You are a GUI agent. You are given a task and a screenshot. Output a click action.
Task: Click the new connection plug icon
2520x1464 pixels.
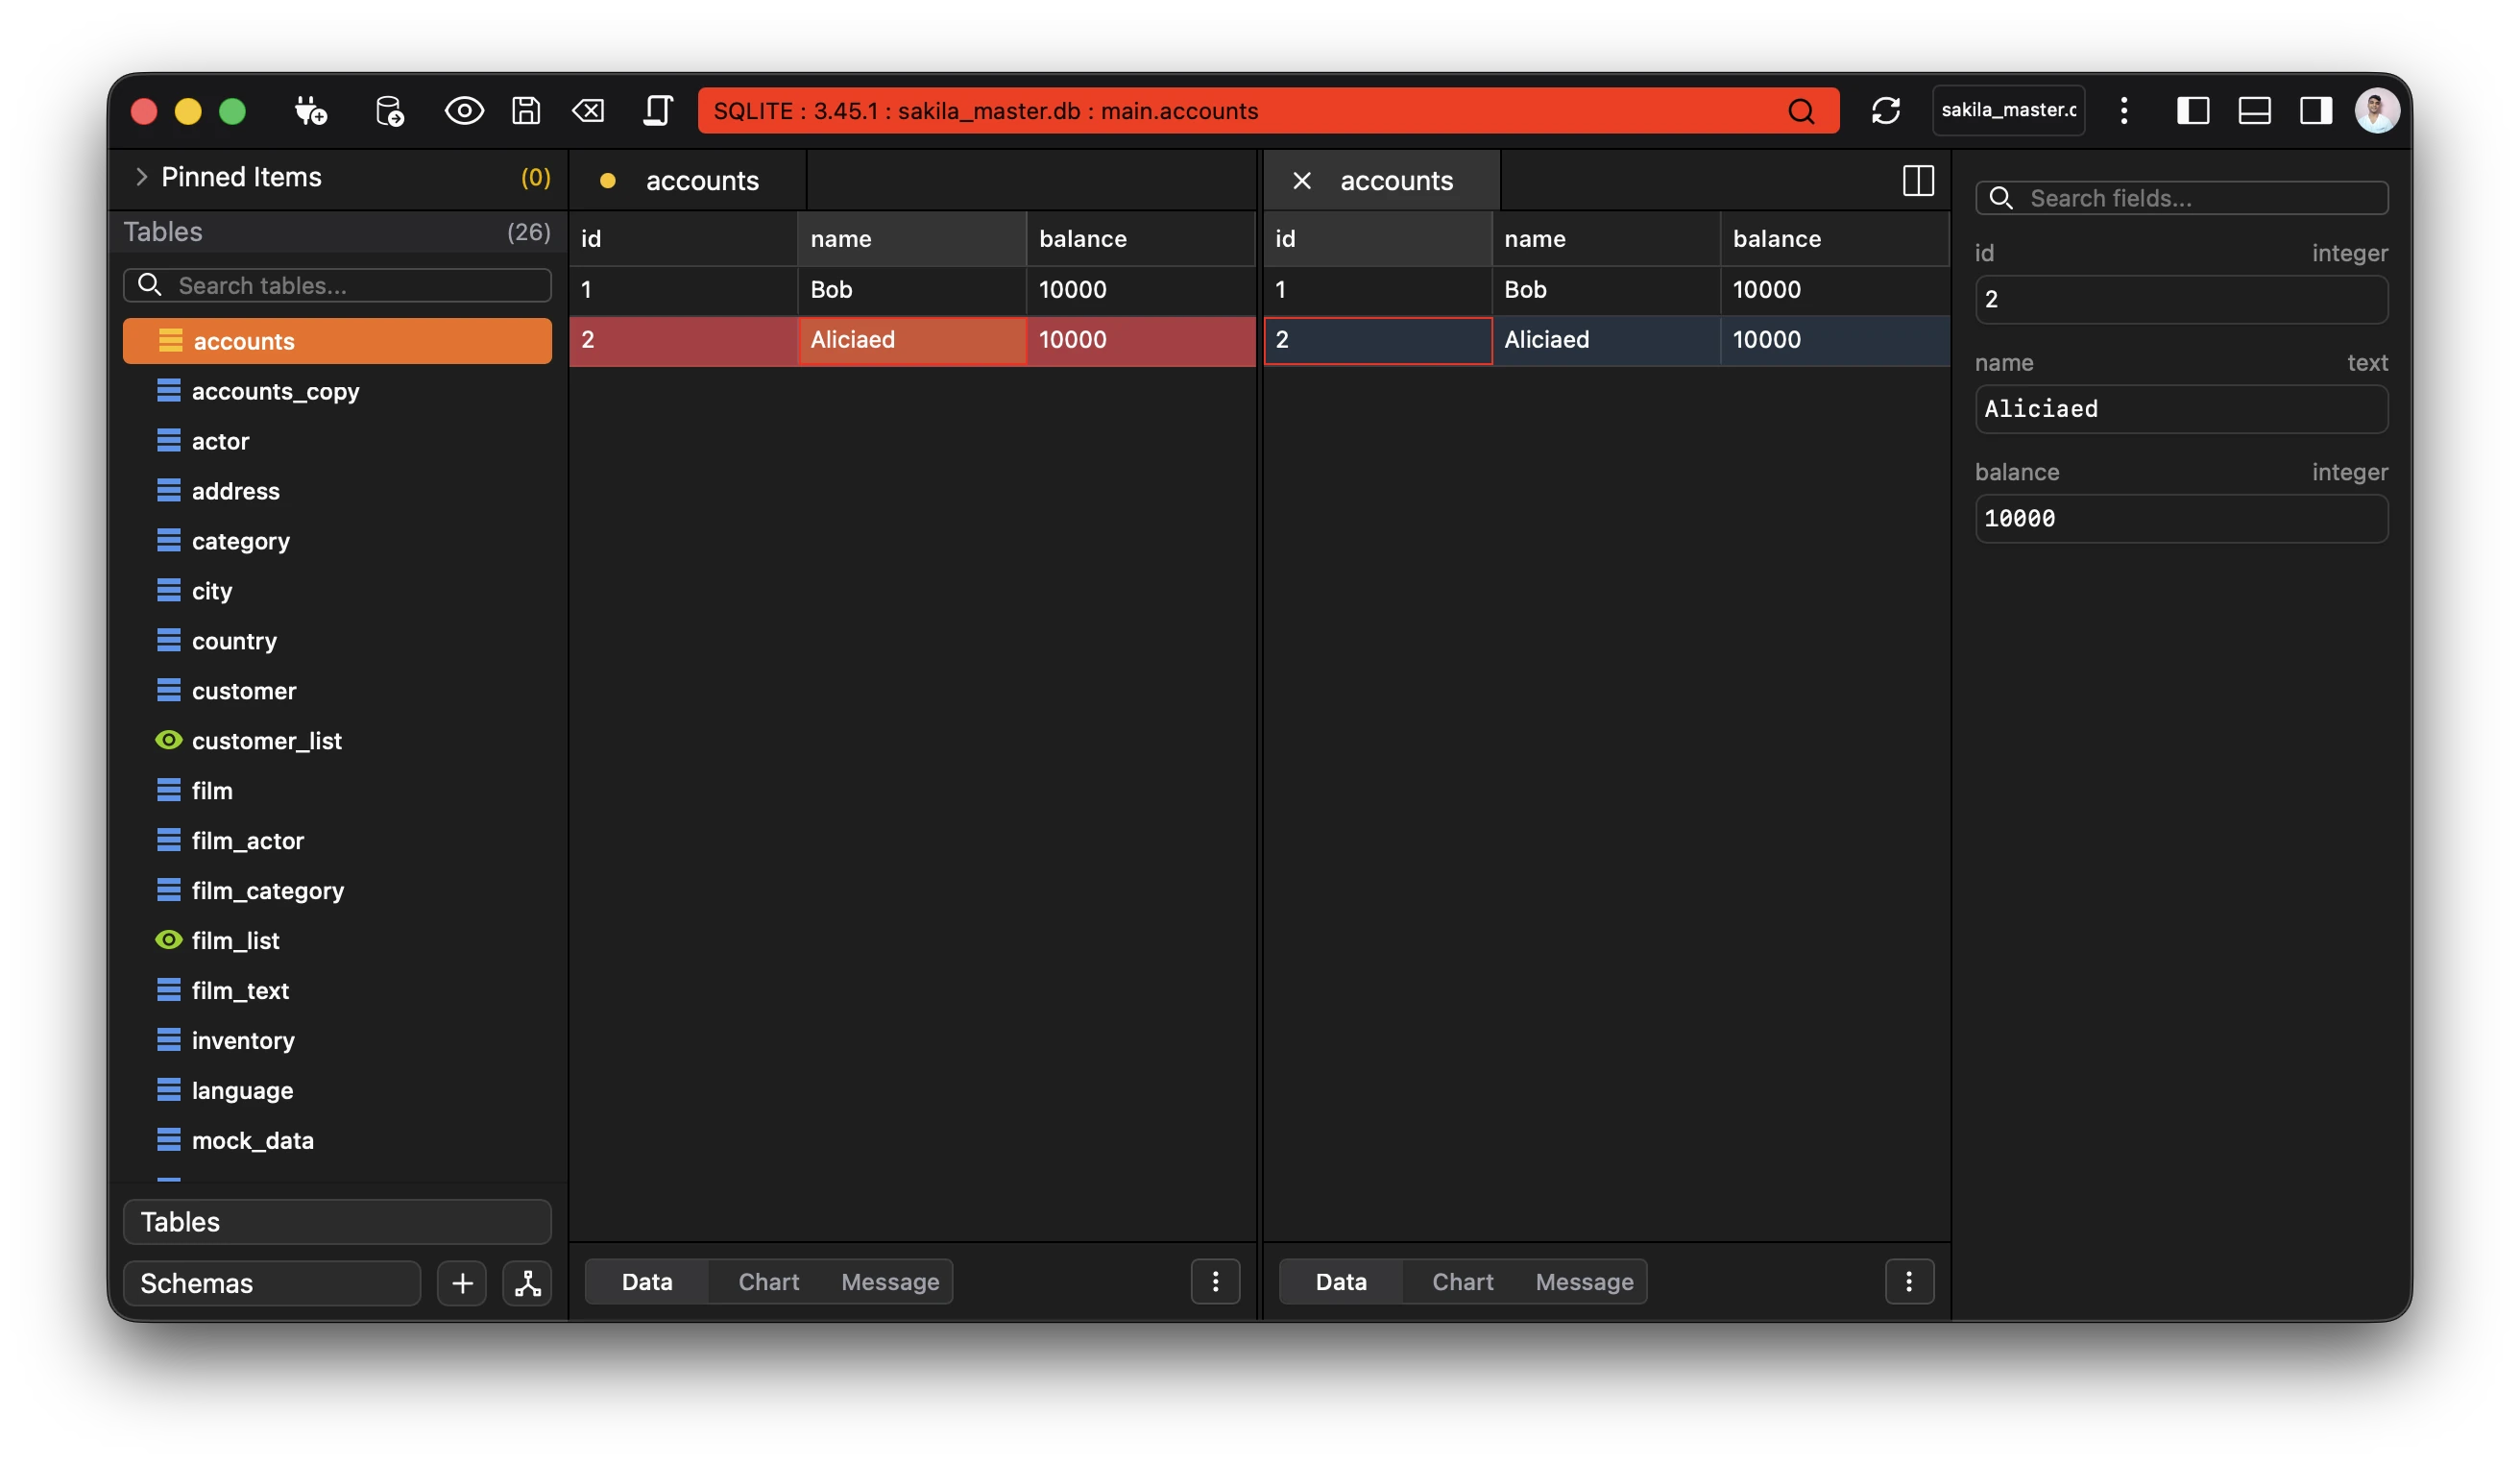(x=310, y=111)
